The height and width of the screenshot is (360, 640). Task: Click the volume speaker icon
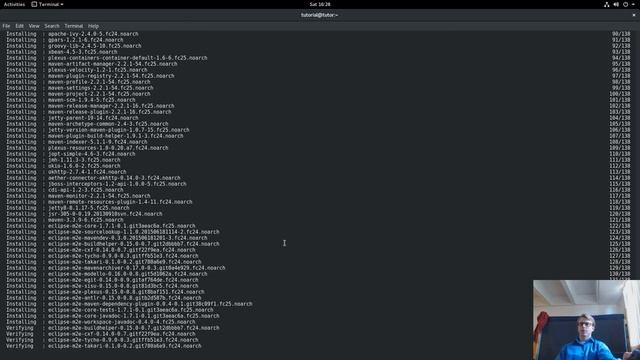point(616,4)
